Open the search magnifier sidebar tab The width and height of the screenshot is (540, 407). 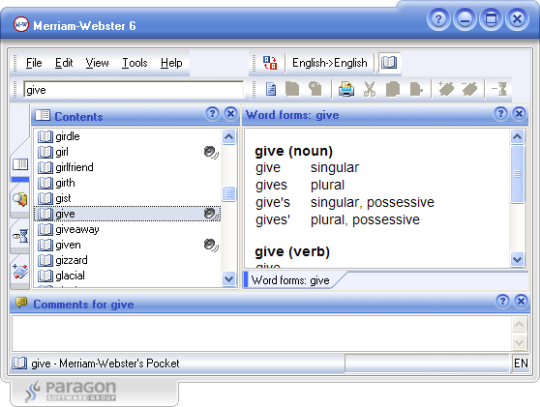point(20,199)
